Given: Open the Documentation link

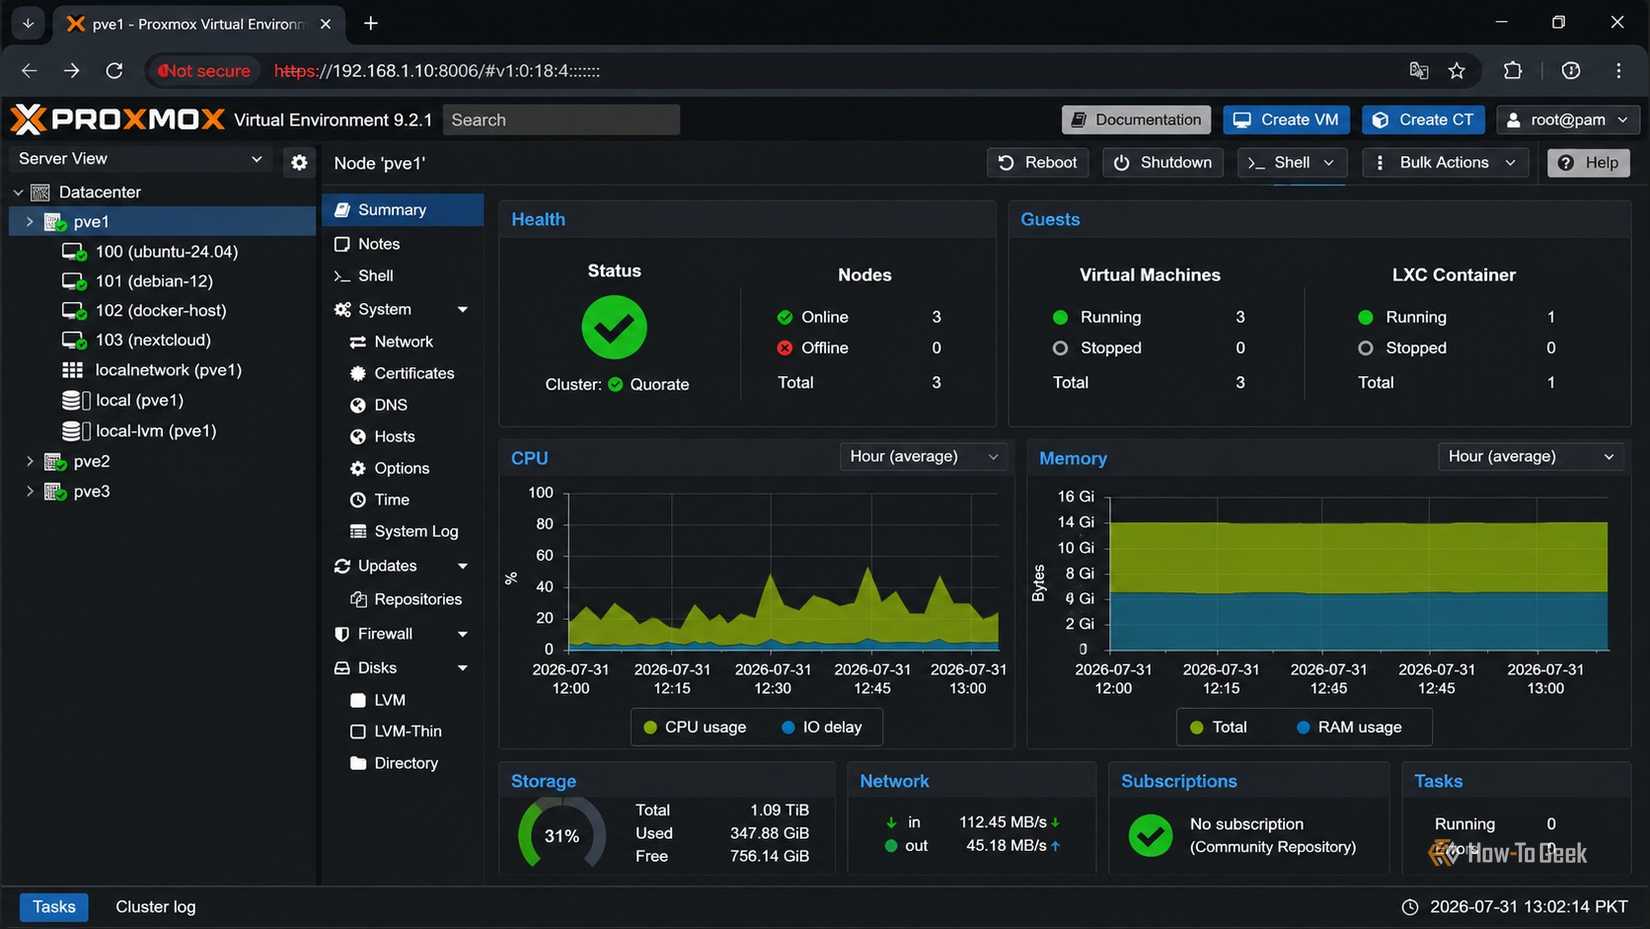Looking at the screenshot, I should [x=1136, y=120].
